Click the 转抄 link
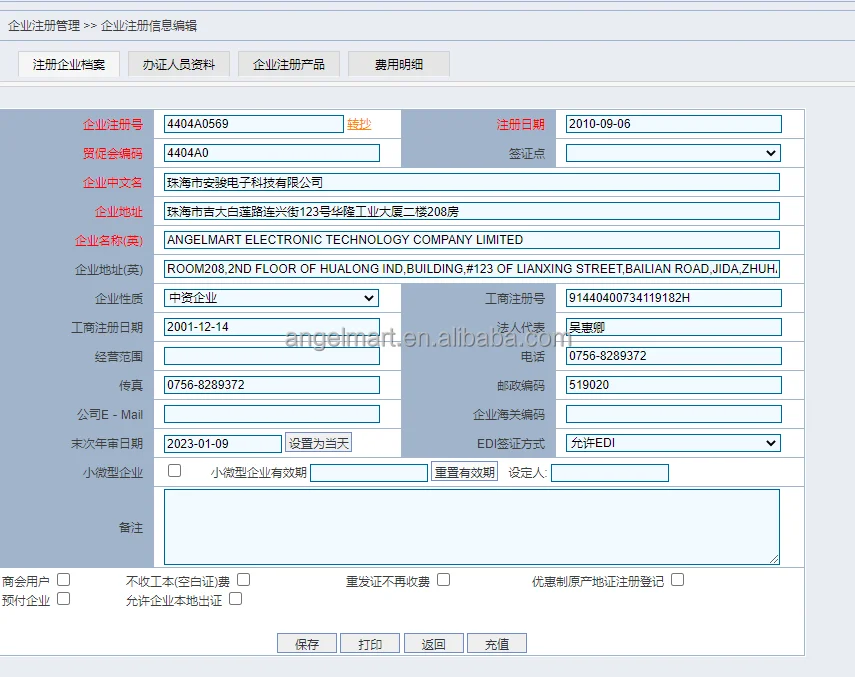 pos(359,124)
